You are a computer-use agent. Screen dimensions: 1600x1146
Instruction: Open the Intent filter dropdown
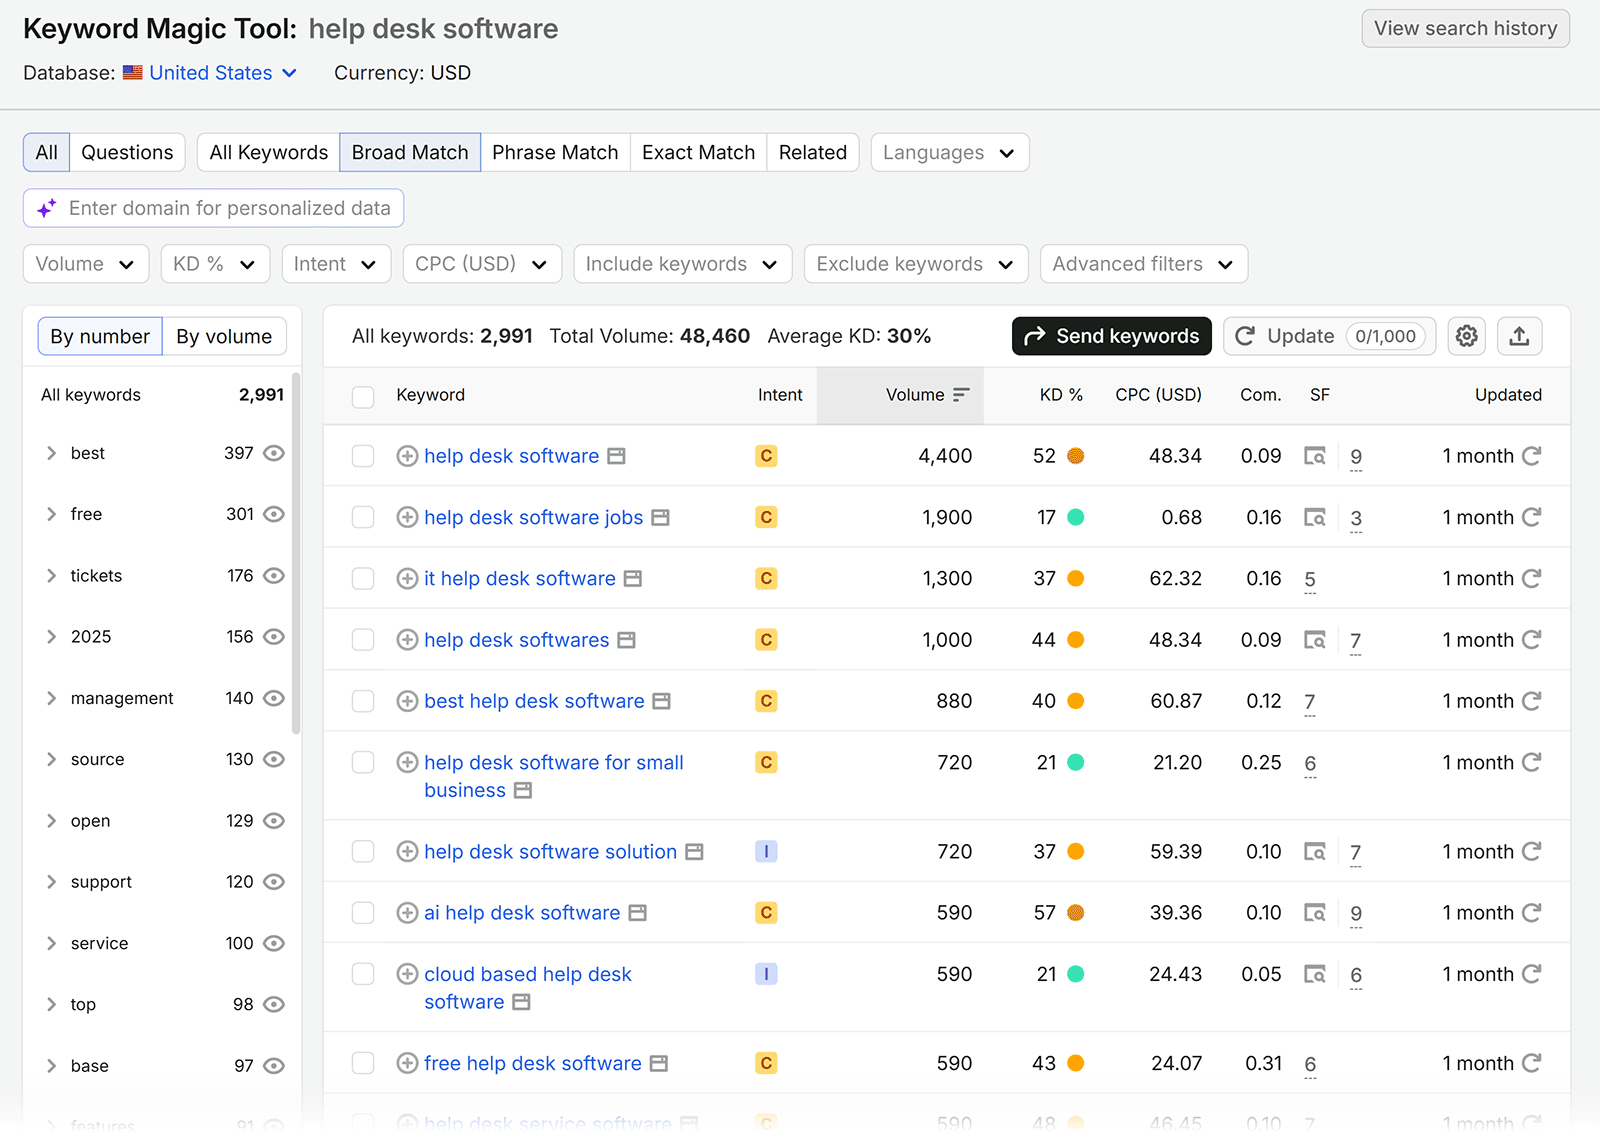coord(335,264)
